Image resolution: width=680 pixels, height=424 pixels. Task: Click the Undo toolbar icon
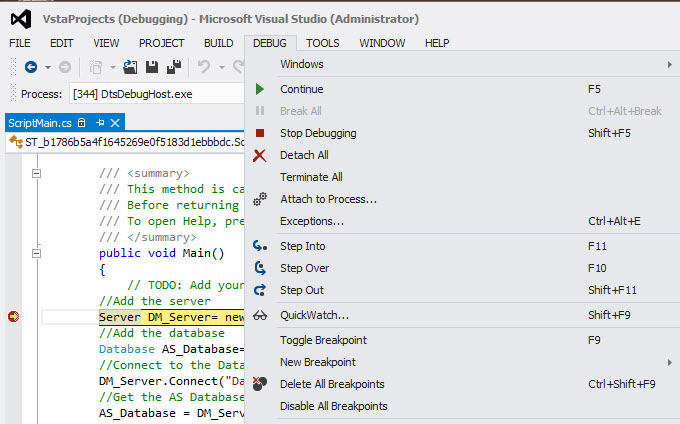pos(204,67)
